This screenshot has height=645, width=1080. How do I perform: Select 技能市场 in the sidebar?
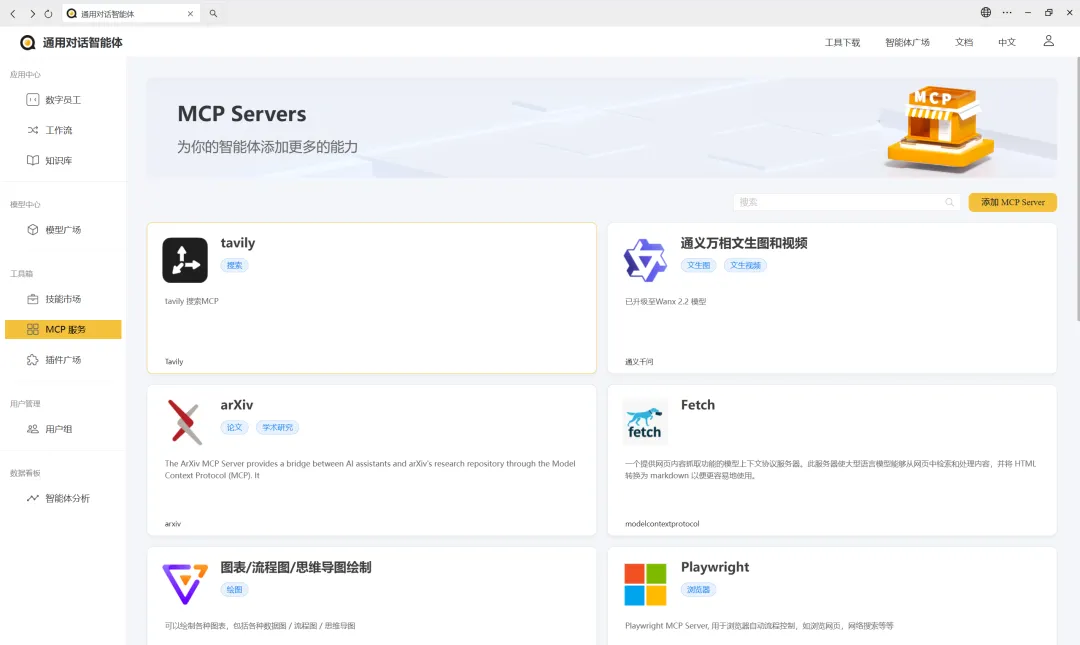tap(63, 299)
